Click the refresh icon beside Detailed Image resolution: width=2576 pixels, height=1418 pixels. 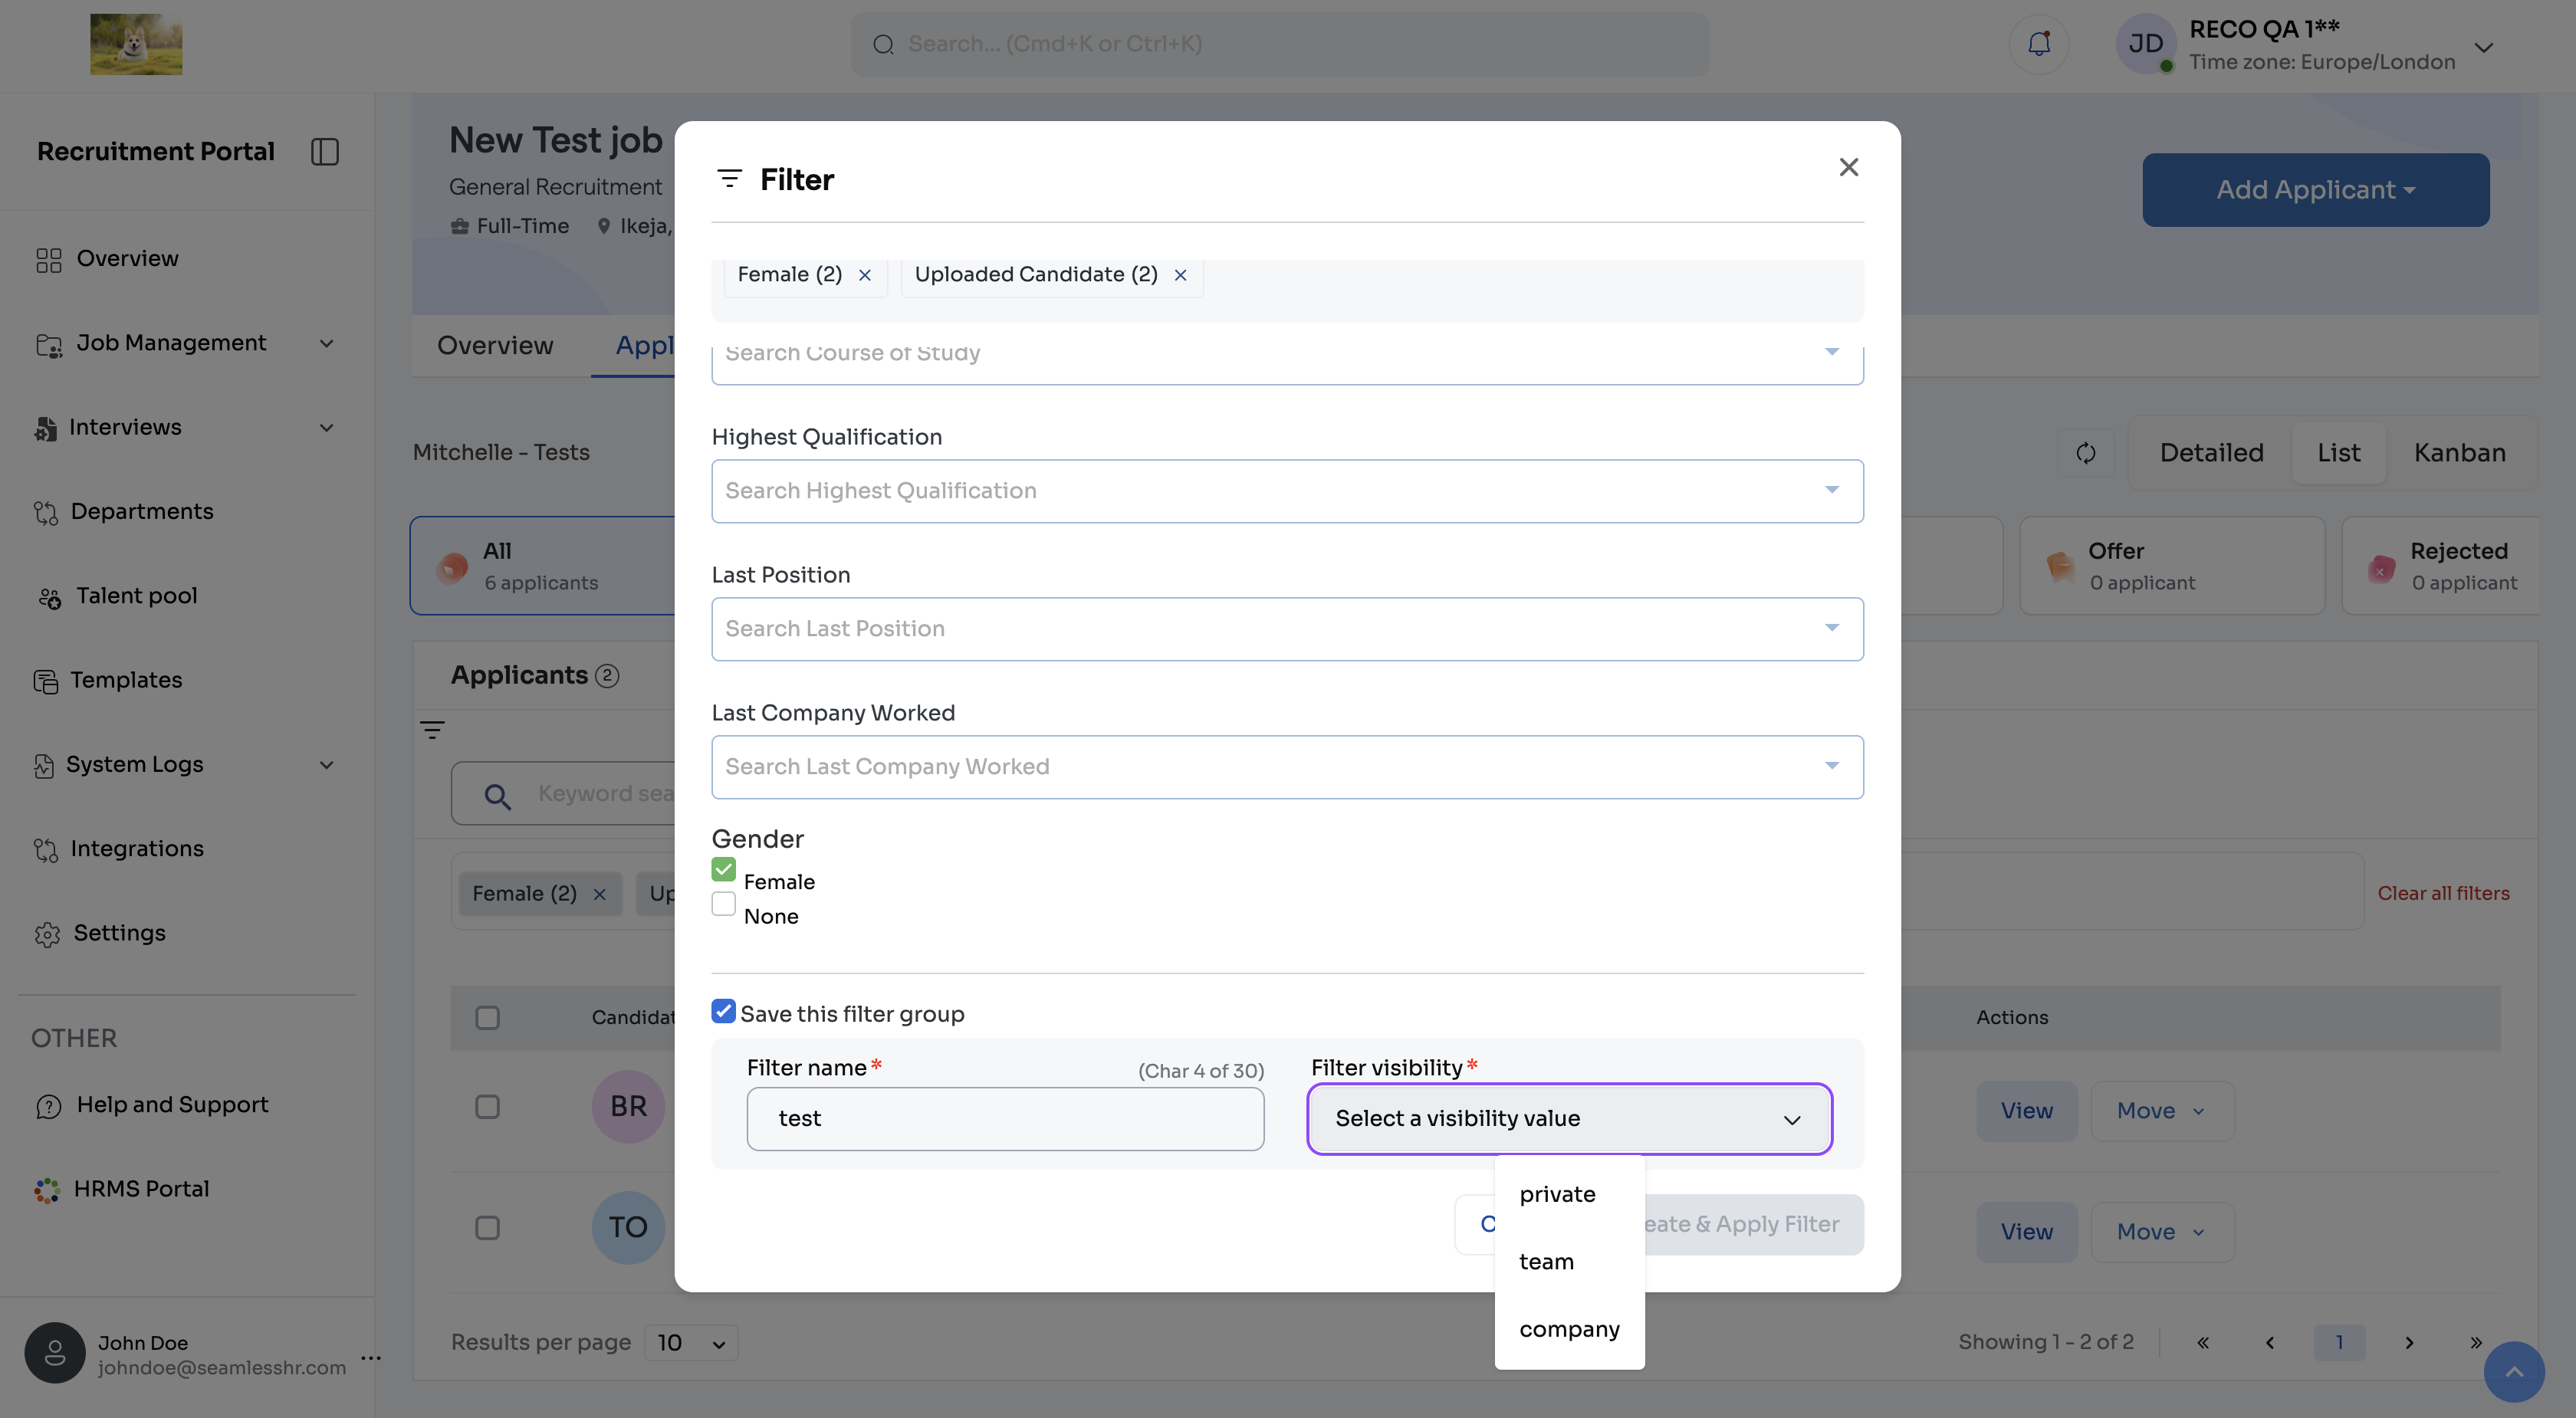(x=2086, y=453)
